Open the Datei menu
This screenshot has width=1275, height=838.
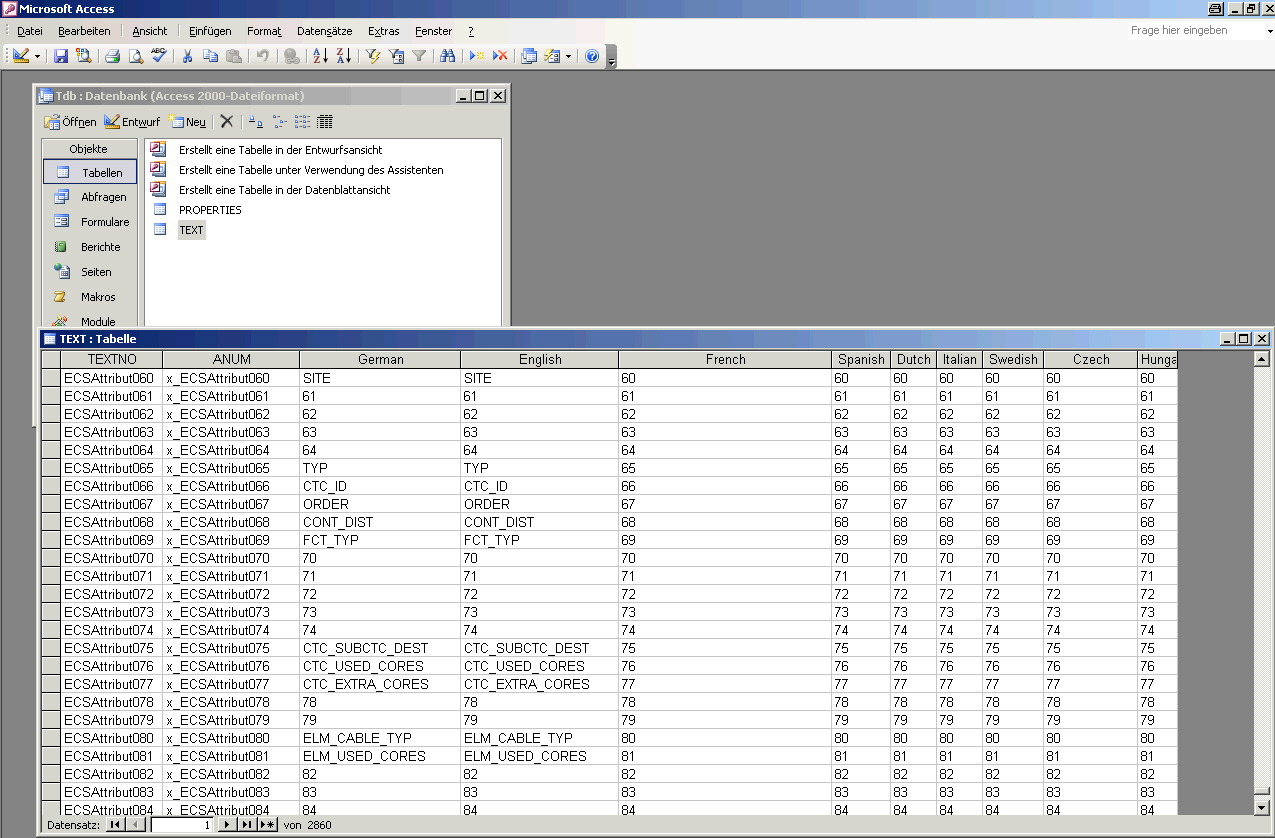(30, 31)
